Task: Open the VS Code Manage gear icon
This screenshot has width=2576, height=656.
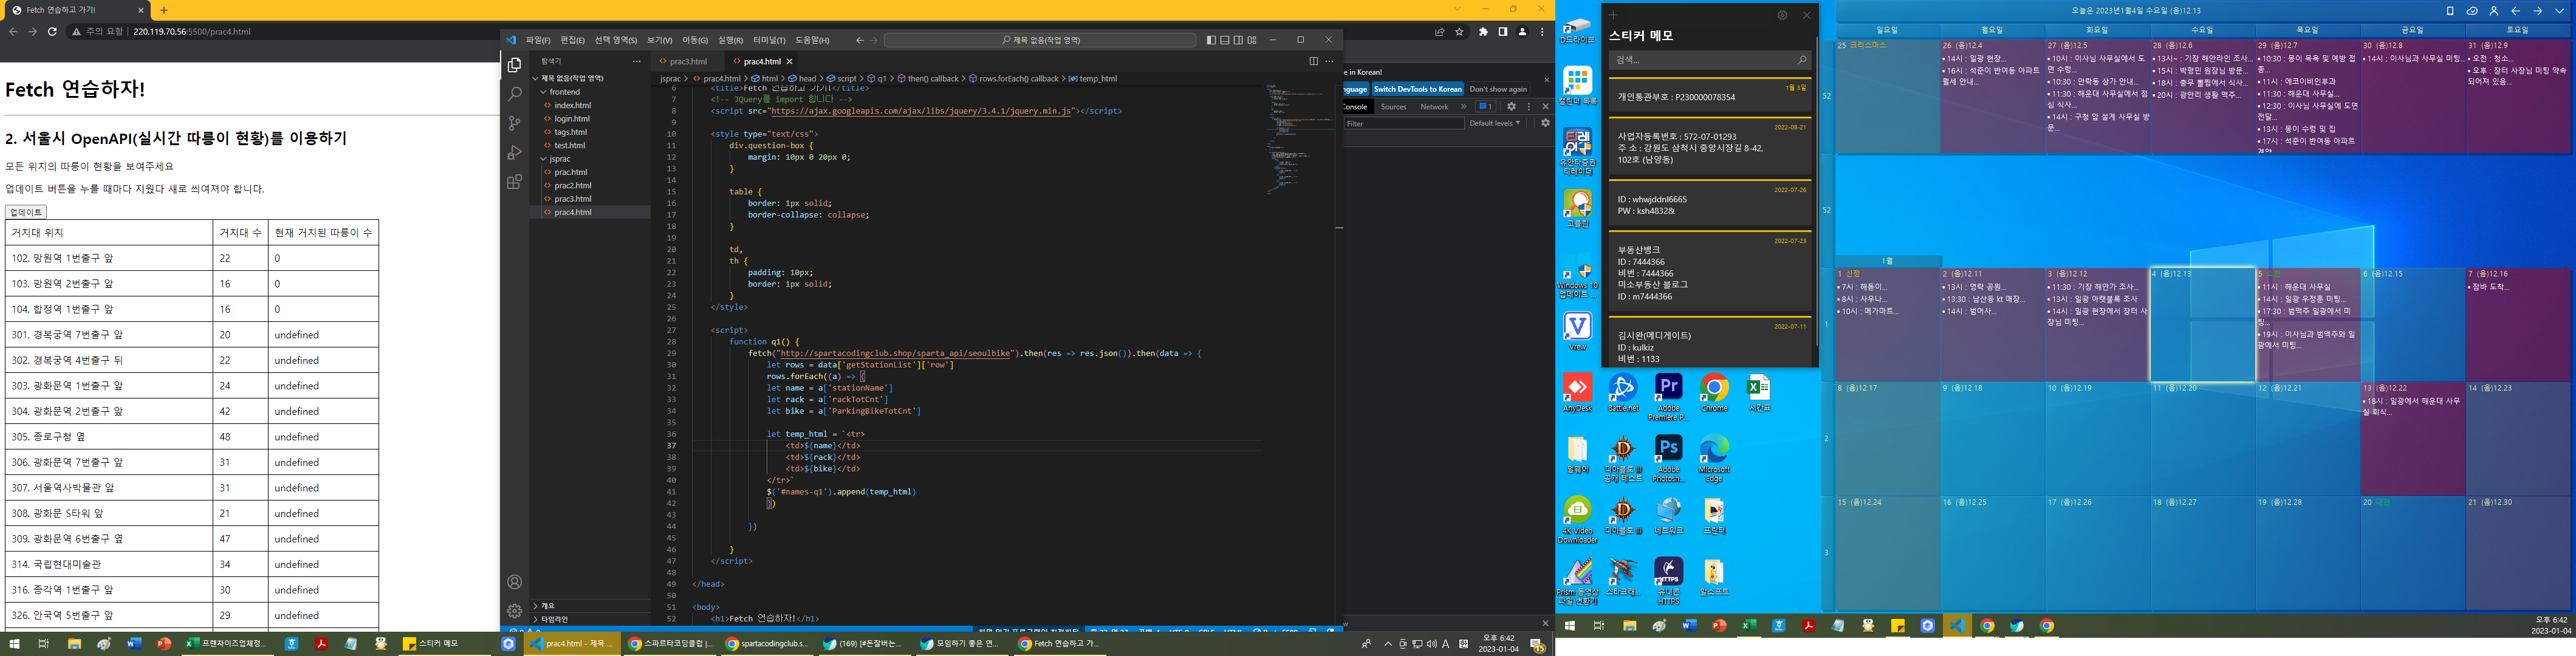Action: pos(514,610)
